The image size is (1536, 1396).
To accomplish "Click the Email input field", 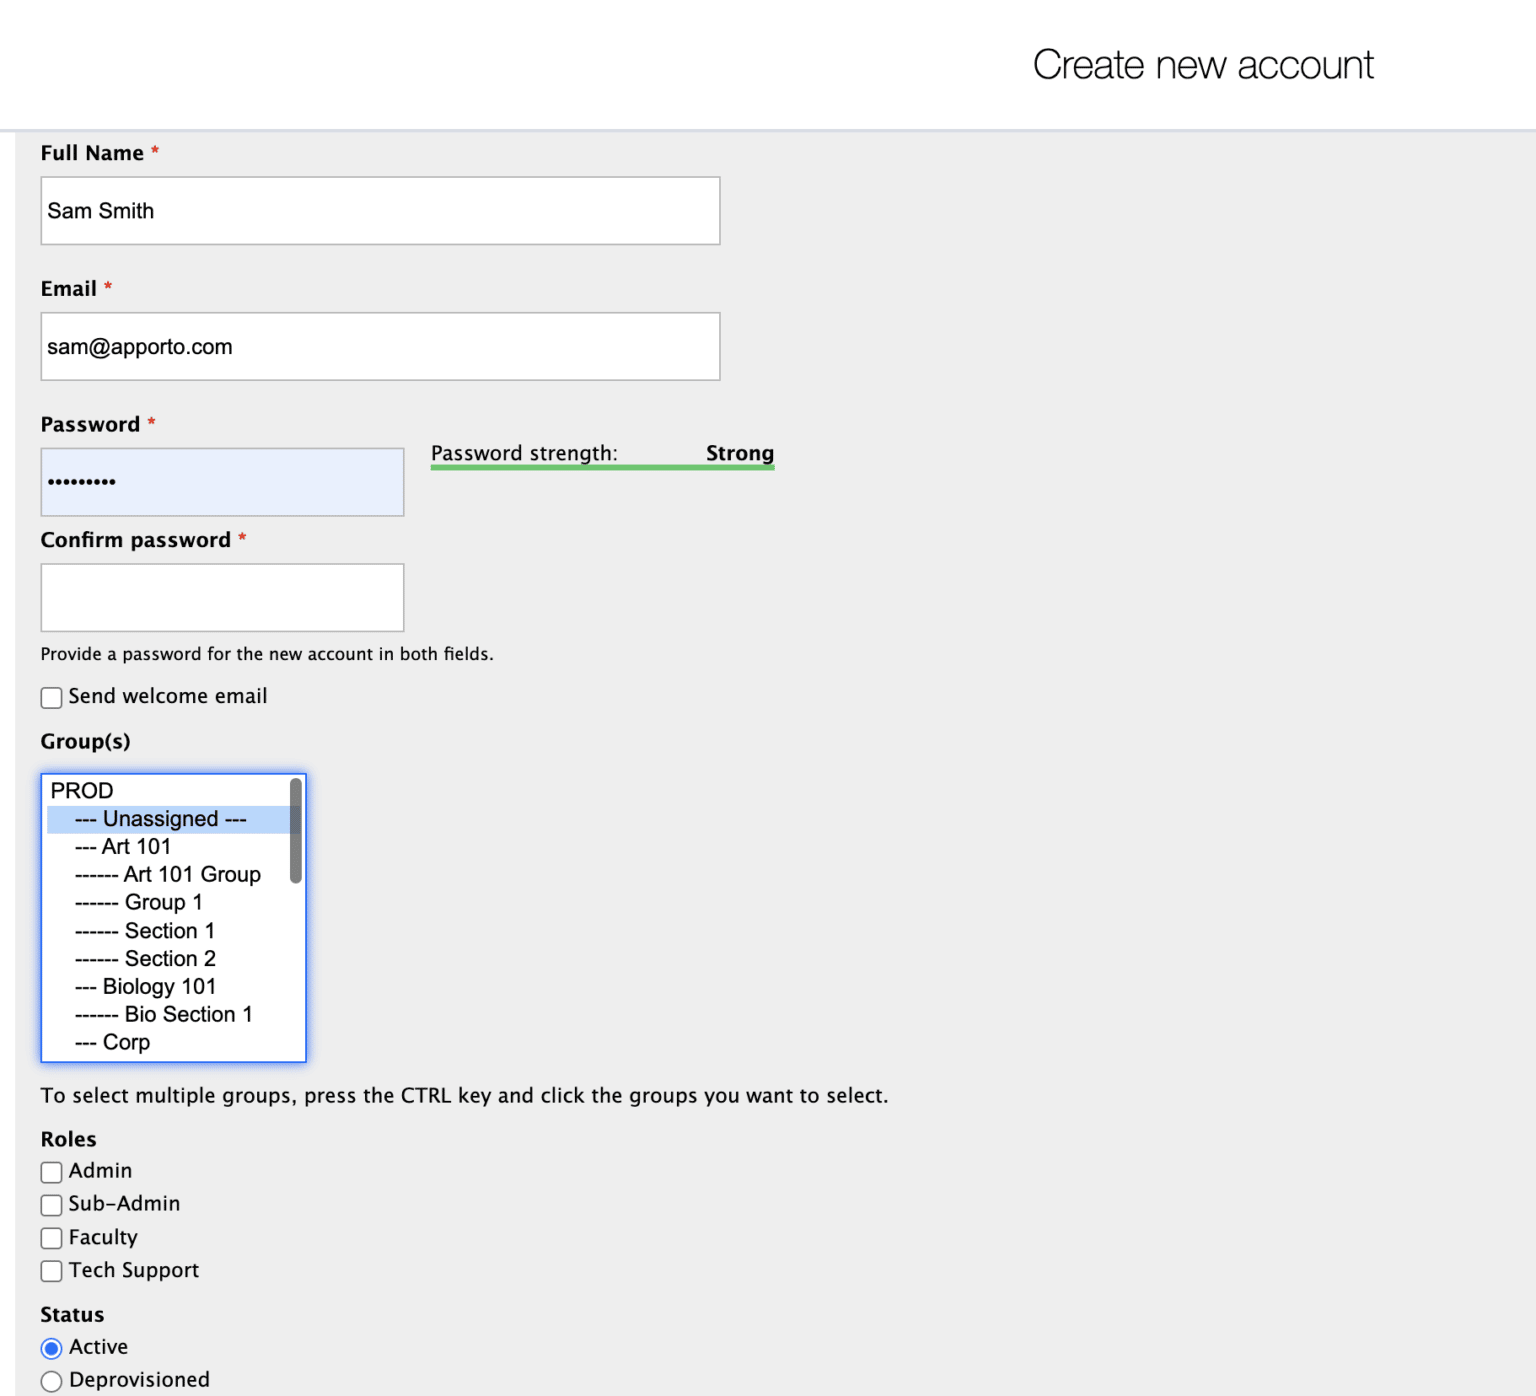I will [x=380, y=347].
